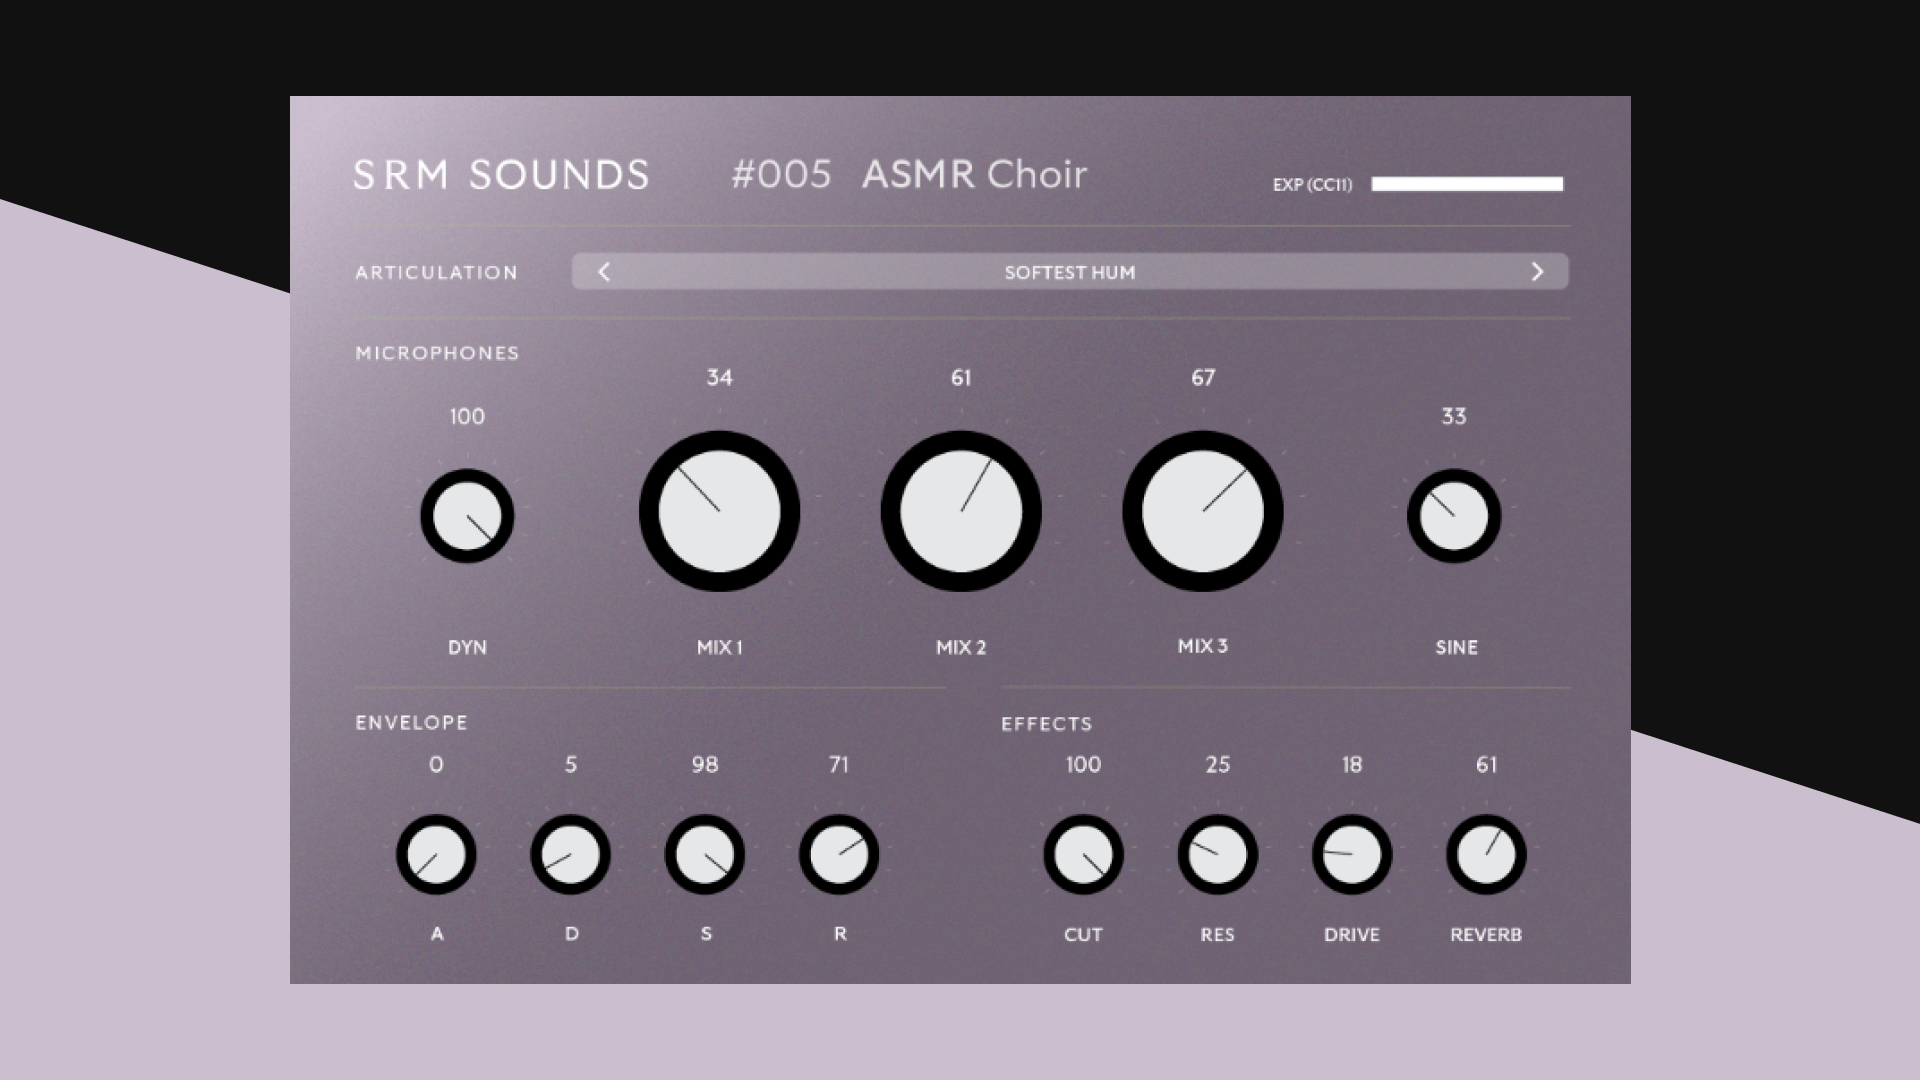Click the MIX 1 knob
This screenshot has height=1080, width=1920.
719,511
